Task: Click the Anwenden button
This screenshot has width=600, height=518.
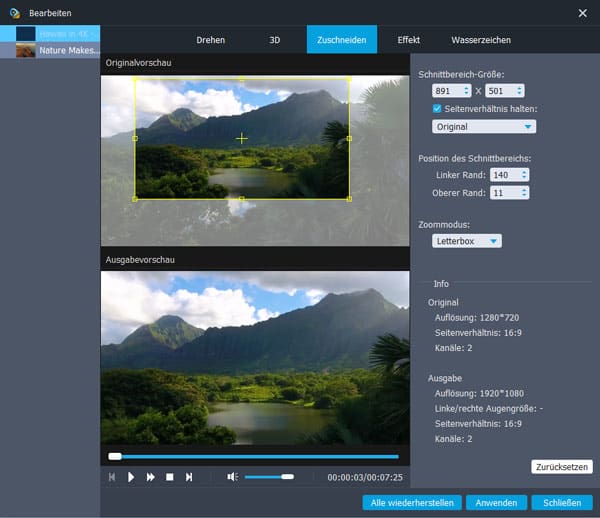Action: (495, 502)
